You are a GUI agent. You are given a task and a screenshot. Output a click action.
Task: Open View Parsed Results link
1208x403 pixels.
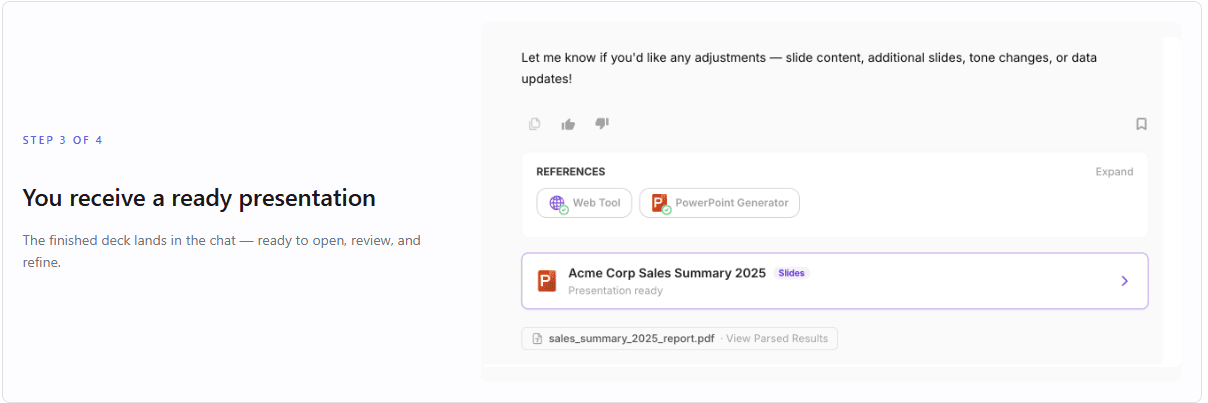[x=777, y=339]
